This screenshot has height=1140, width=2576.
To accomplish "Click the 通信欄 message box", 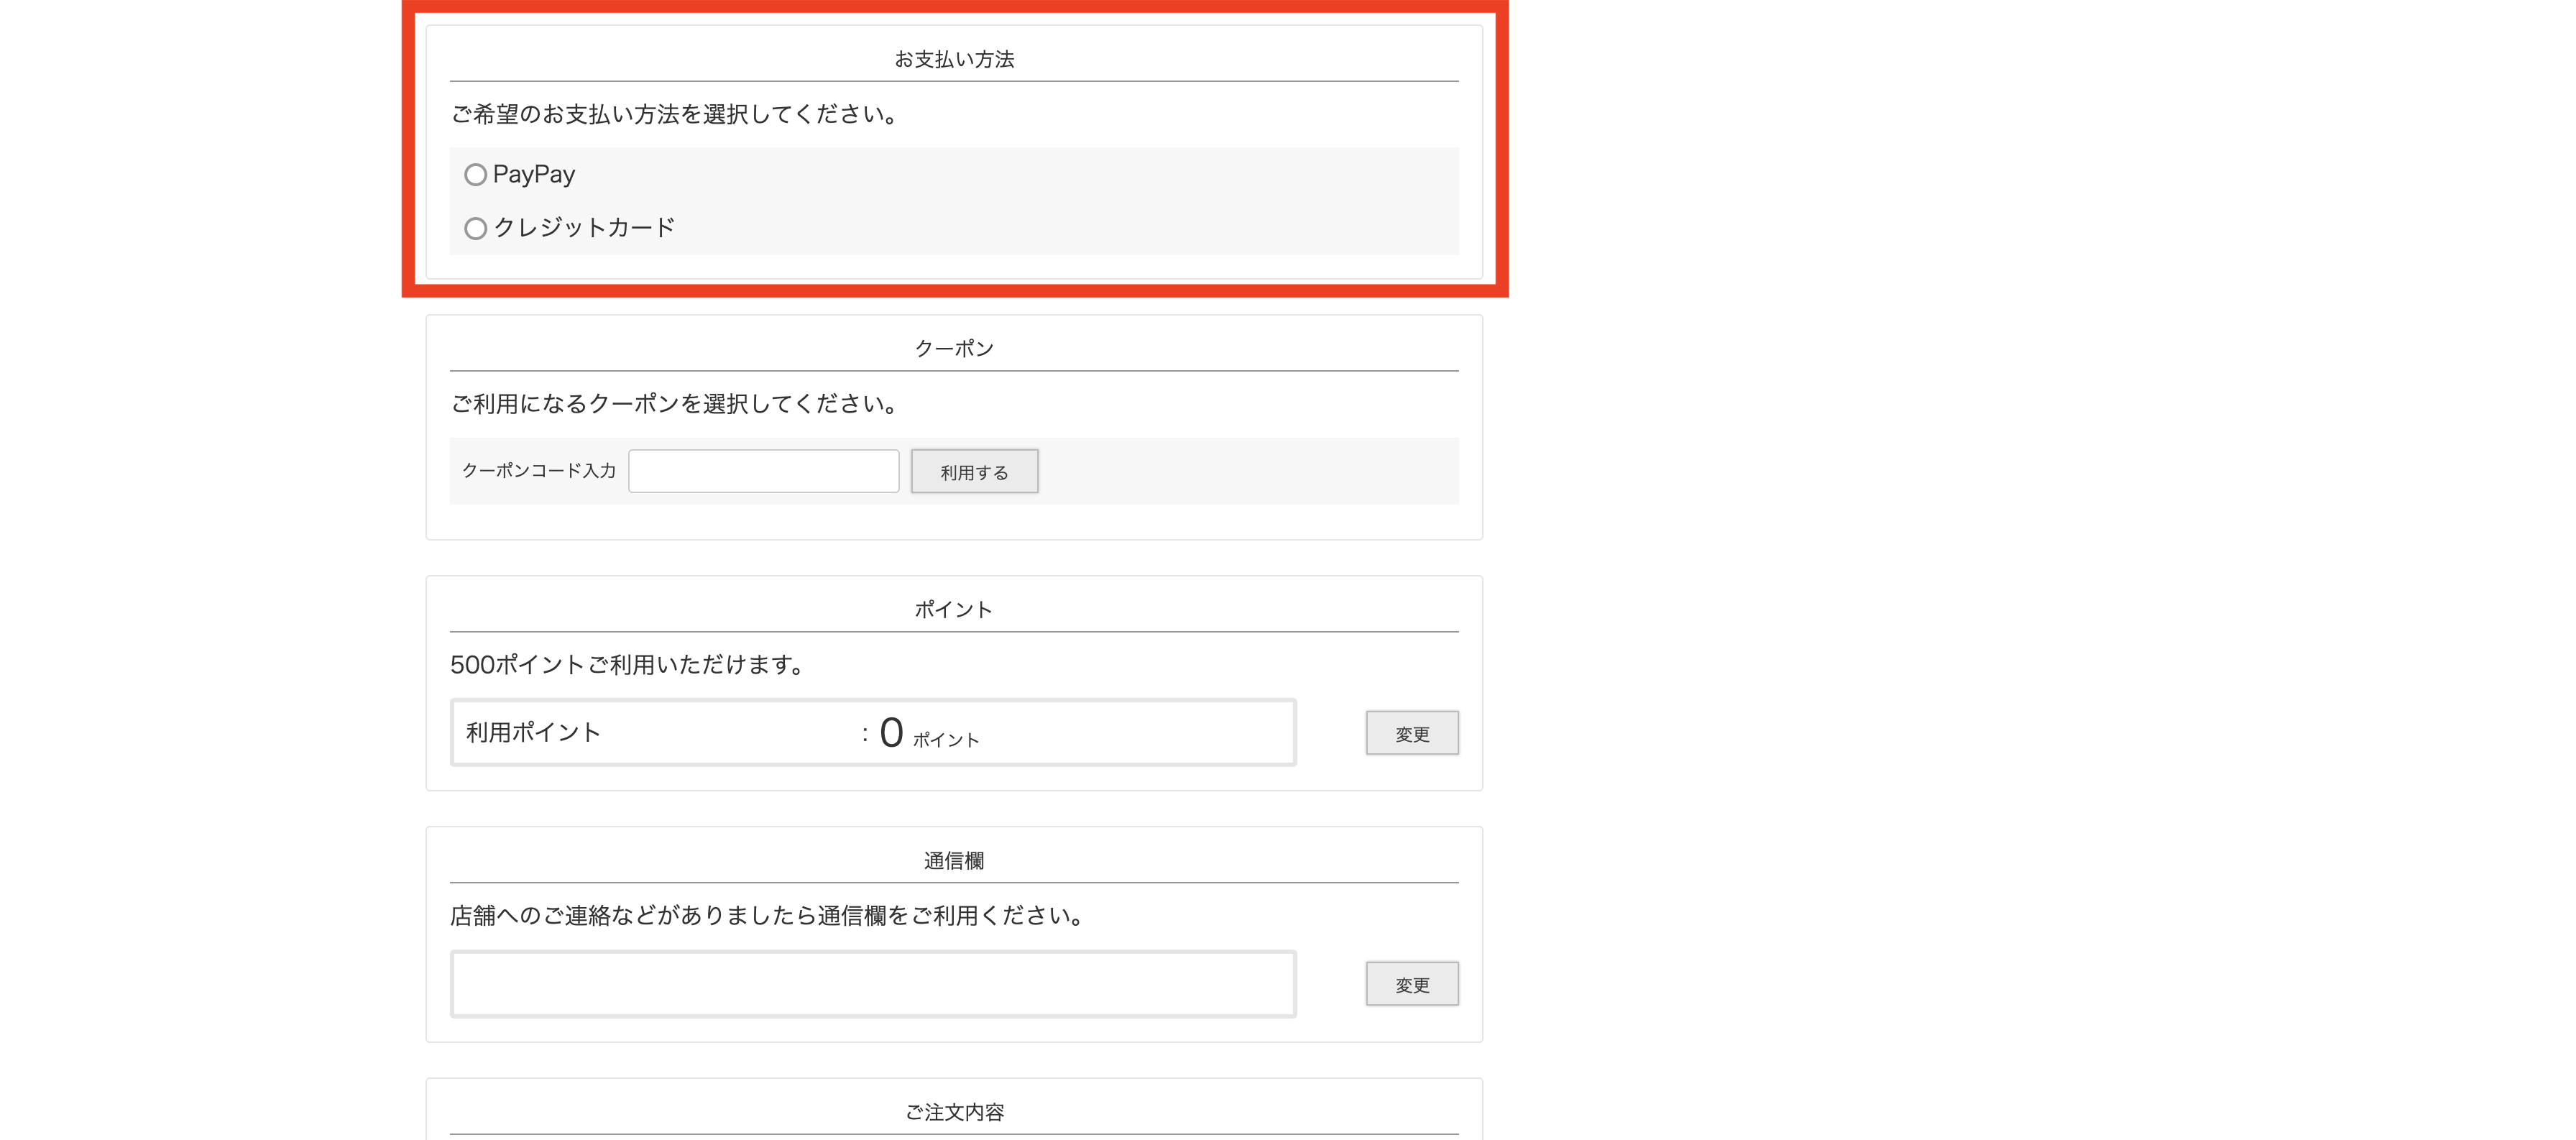I will 873,984.
